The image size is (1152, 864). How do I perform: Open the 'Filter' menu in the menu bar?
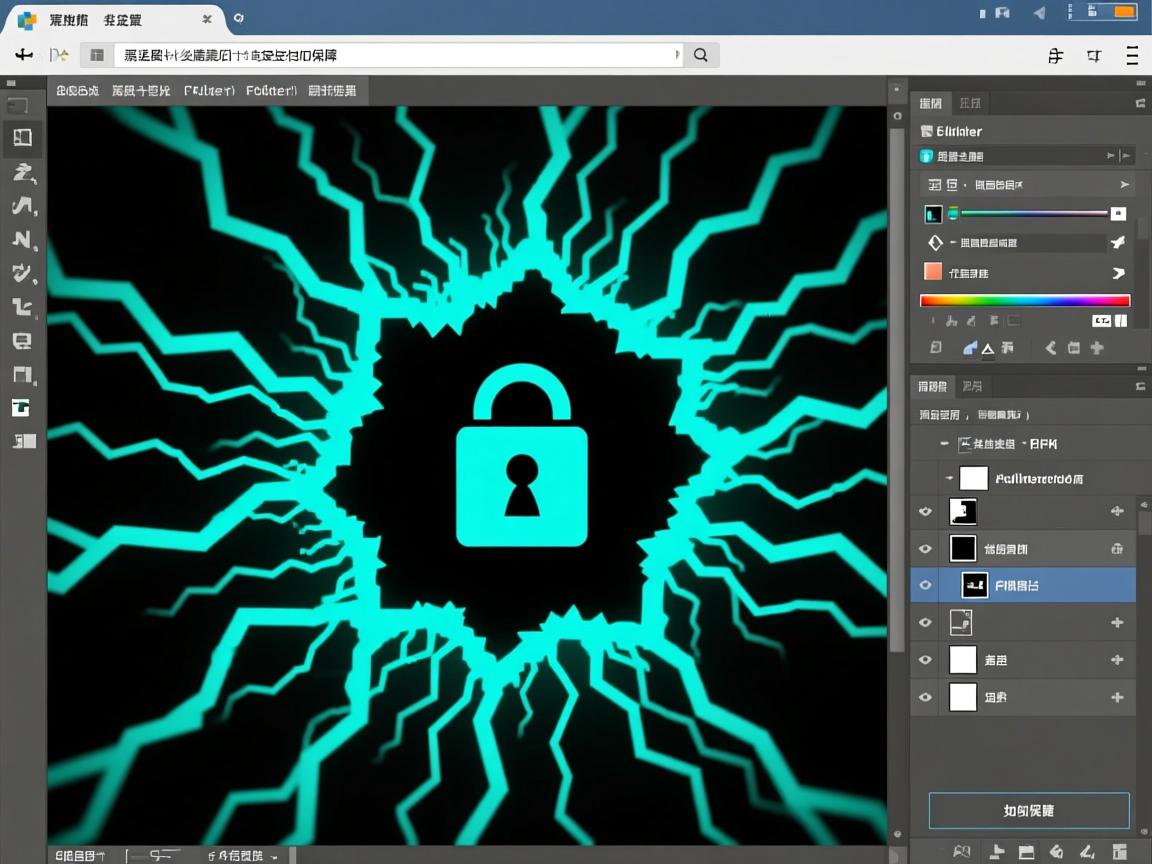(209, 91)
